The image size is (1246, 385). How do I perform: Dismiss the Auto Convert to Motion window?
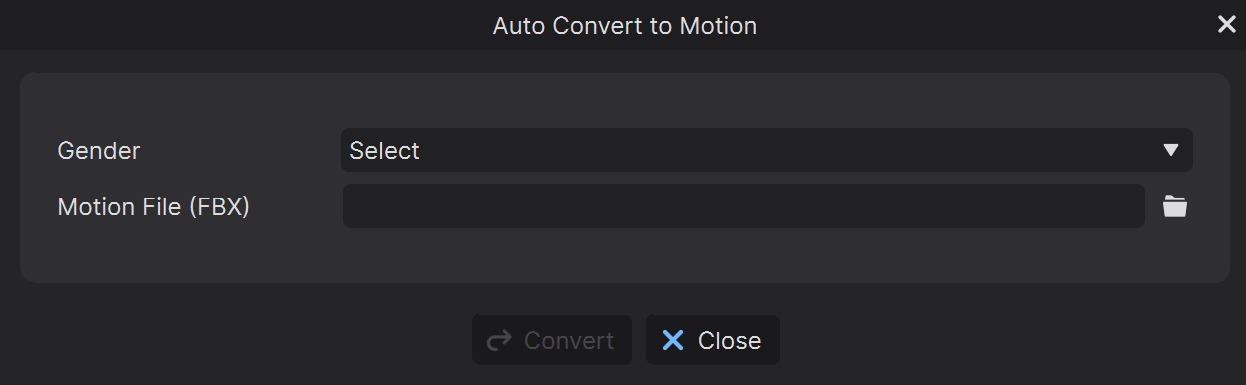tap(1226, 25)
